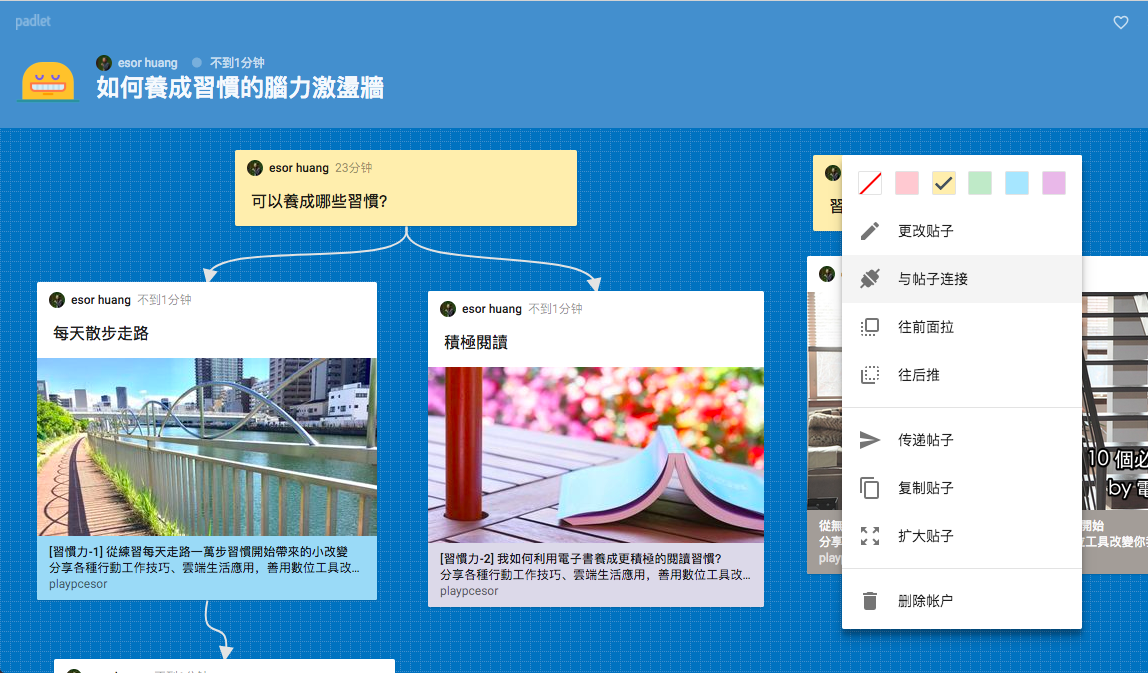
Task: Click 不到1分钟 timestamp in wall header
Action: click(x=237, y=63)
